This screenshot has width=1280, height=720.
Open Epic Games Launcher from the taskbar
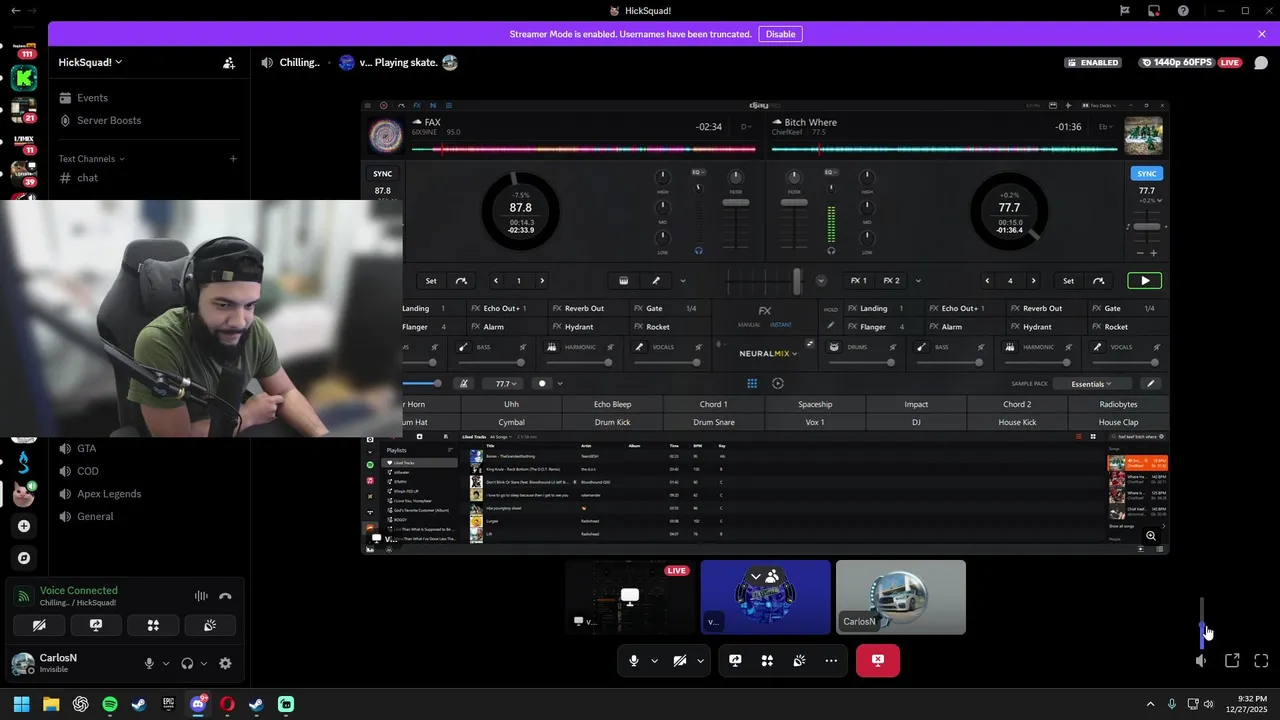click(x=169, y=704)
